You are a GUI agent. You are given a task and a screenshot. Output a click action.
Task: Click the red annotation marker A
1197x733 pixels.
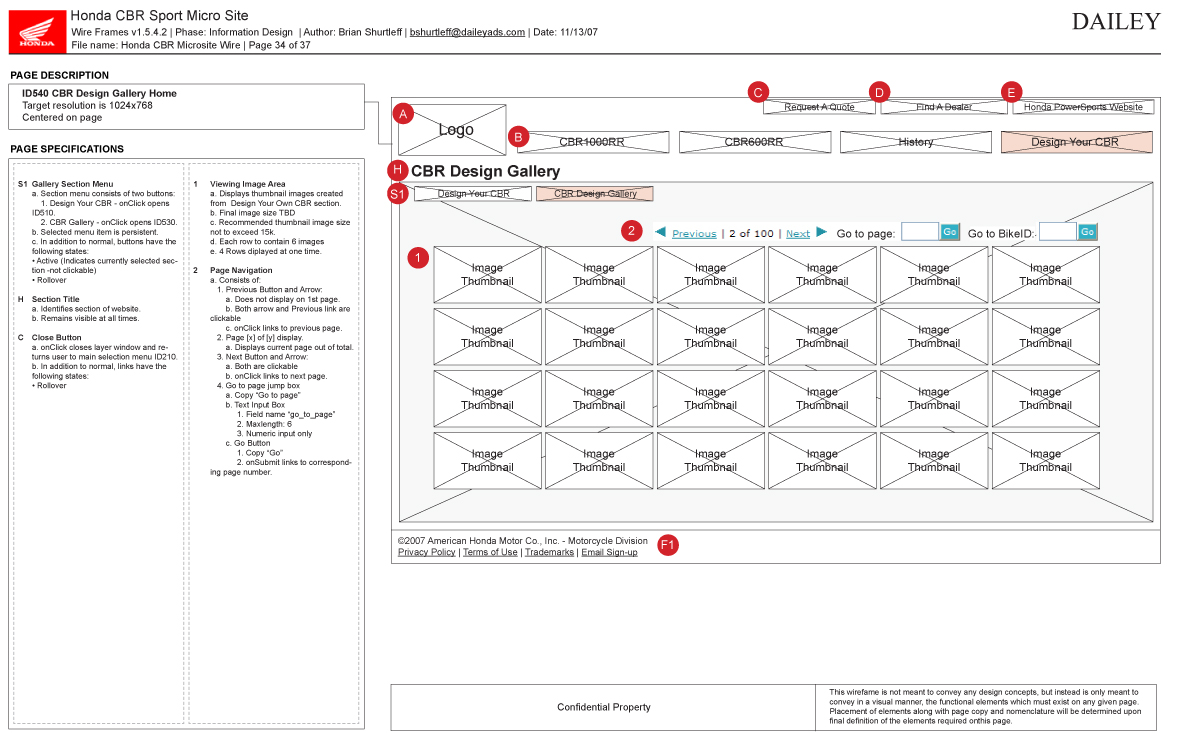tap(403, 113)
